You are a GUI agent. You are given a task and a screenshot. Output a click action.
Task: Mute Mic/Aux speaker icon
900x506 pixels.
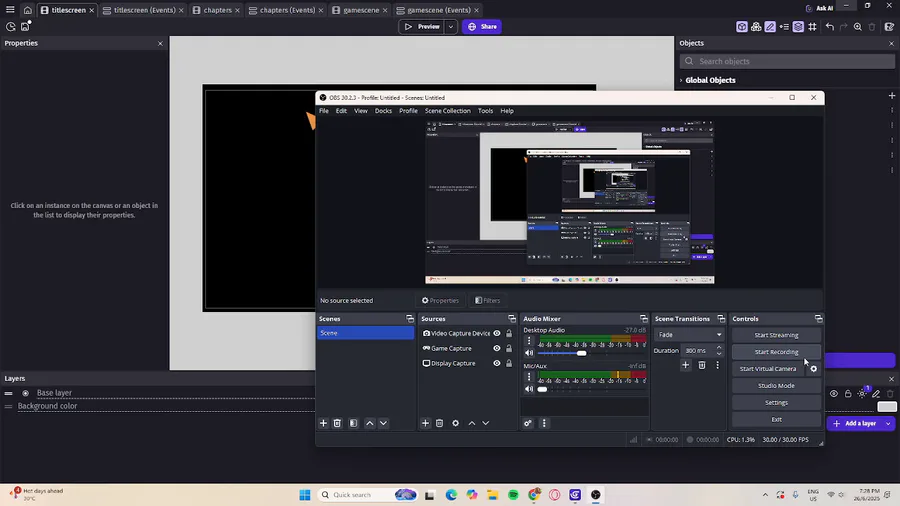pos(529,389)
